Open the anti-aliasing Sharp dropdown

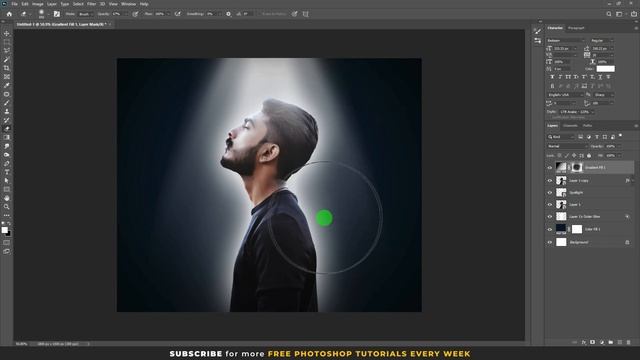[x=604, y=95]
